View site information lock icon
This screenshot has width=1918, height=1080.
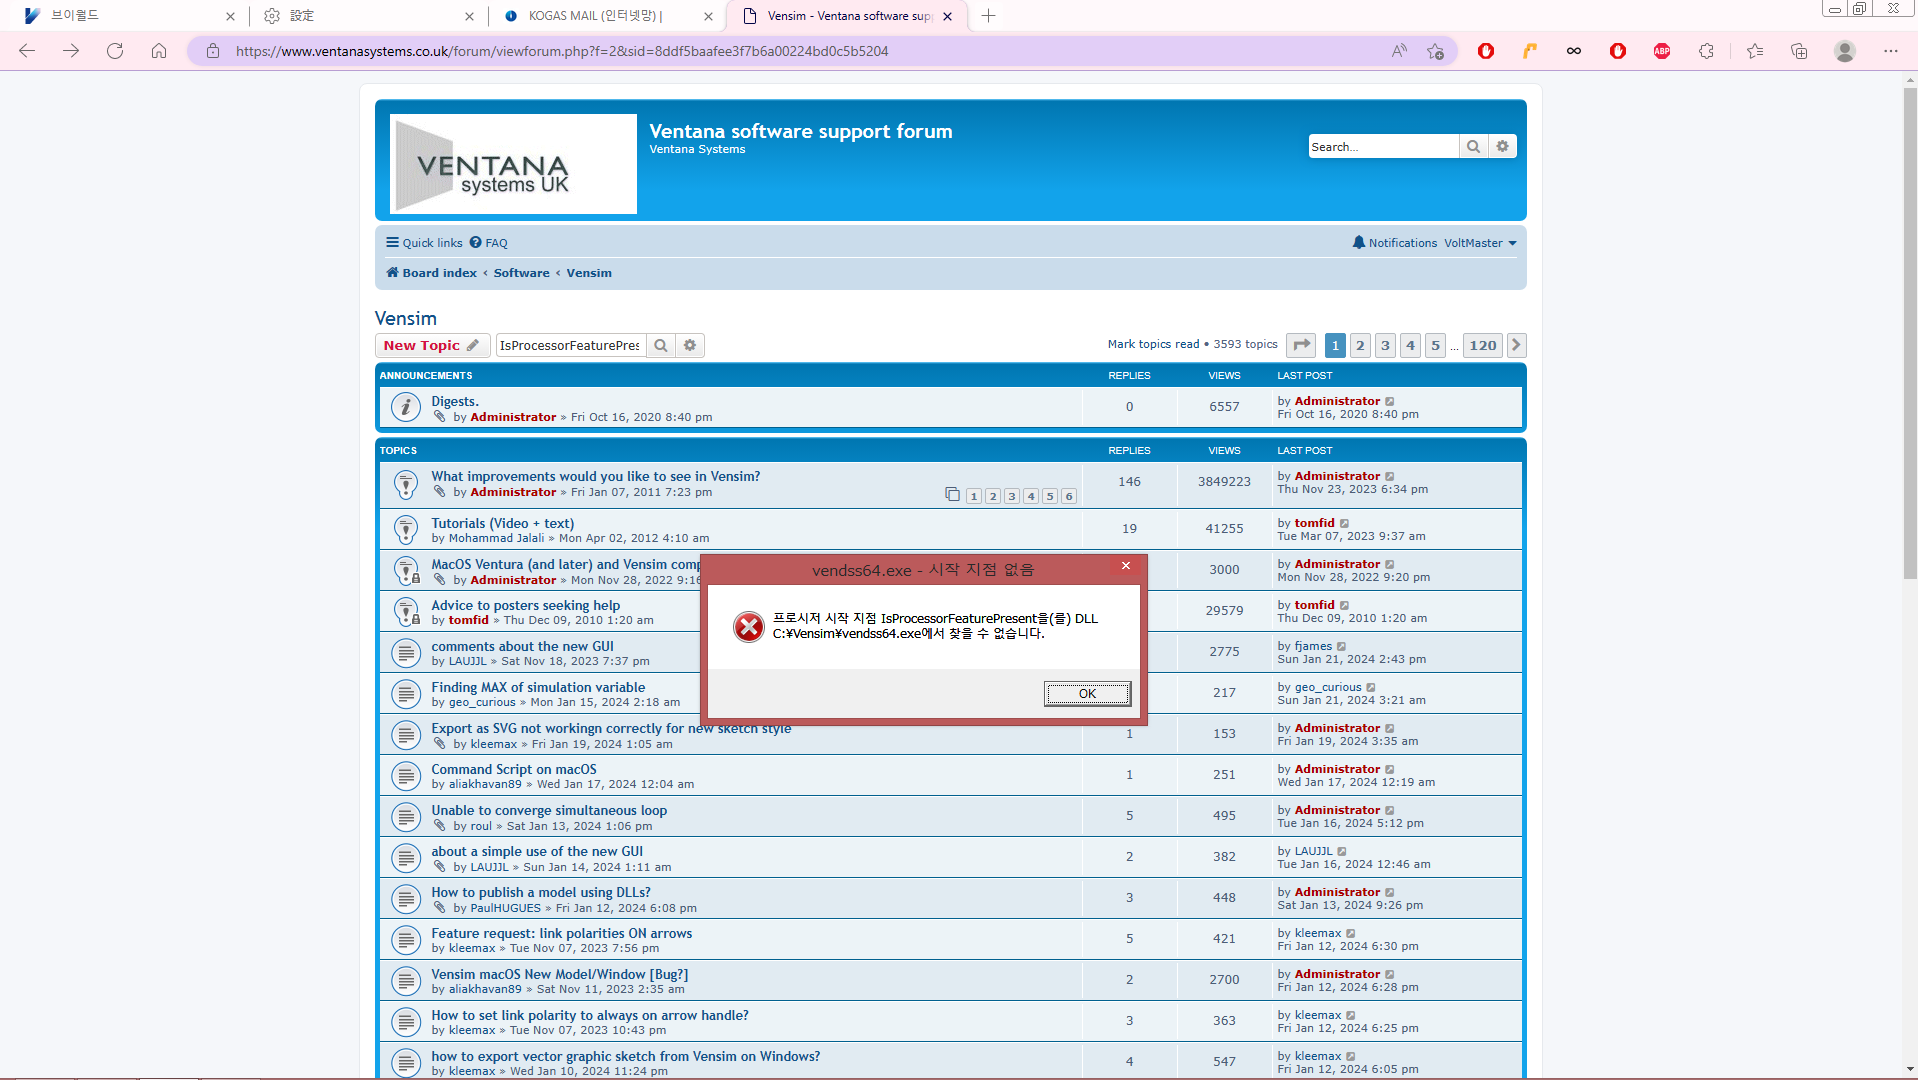213,51
